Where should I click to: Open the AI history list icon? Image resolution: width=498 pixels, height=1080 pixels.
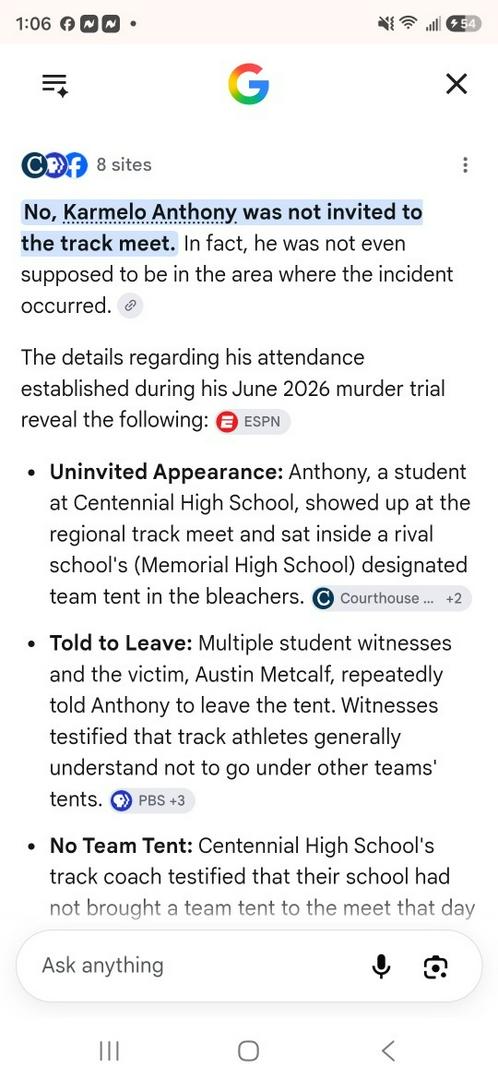click(x=55, y=85)
